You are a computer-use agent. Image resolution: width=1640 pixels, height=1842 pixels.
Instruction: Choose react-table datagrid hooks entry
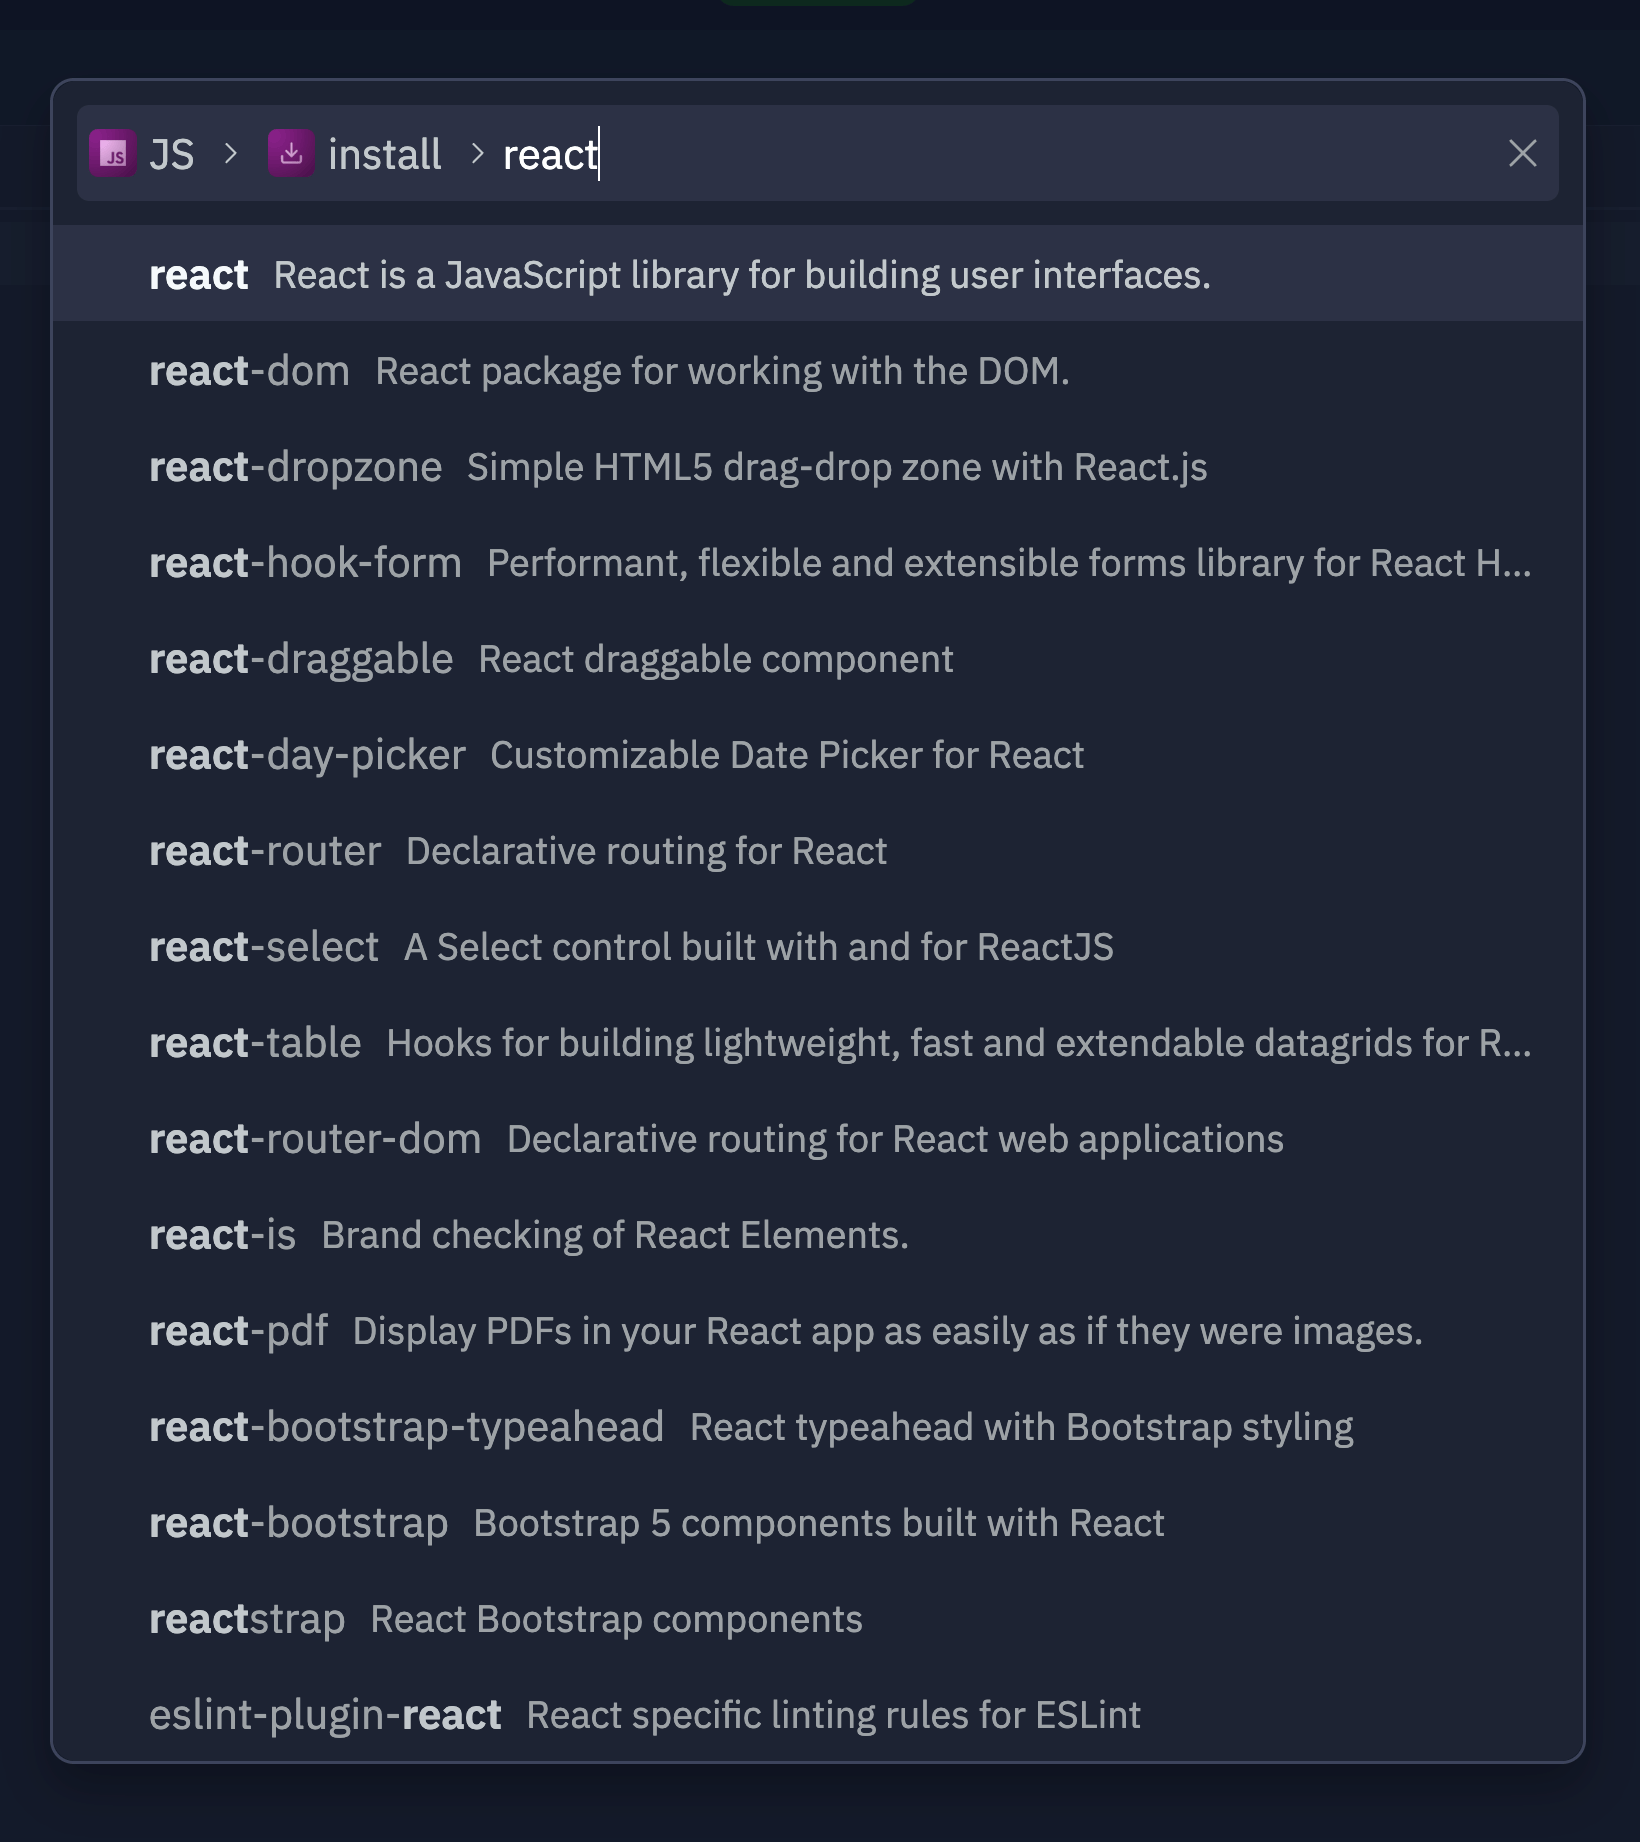pos(818,1042)
